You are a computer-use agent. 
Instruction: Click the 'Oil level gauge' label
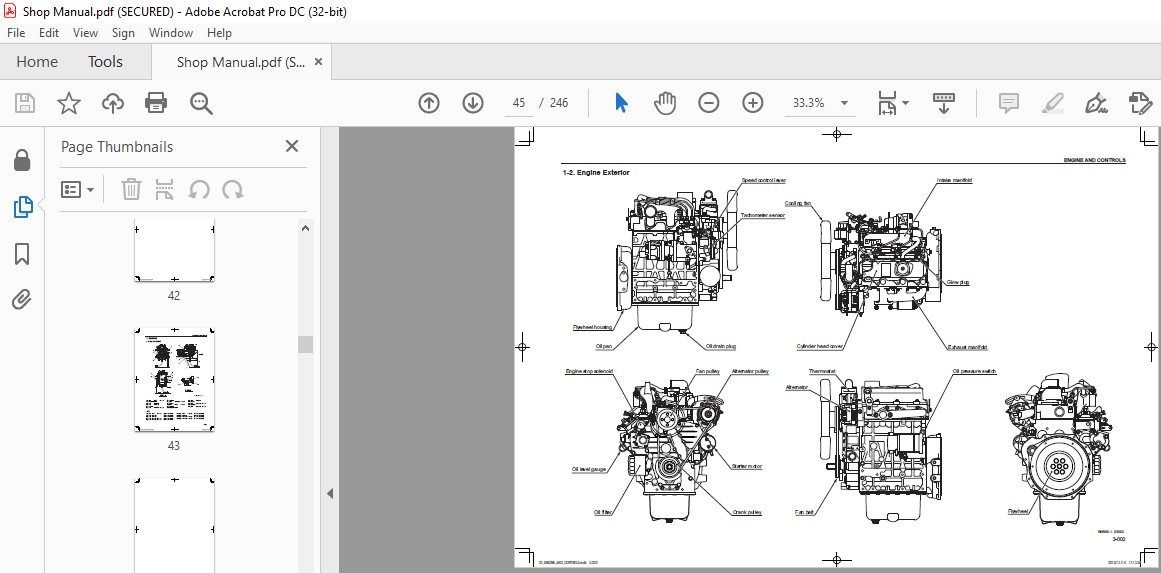(589, 469)
